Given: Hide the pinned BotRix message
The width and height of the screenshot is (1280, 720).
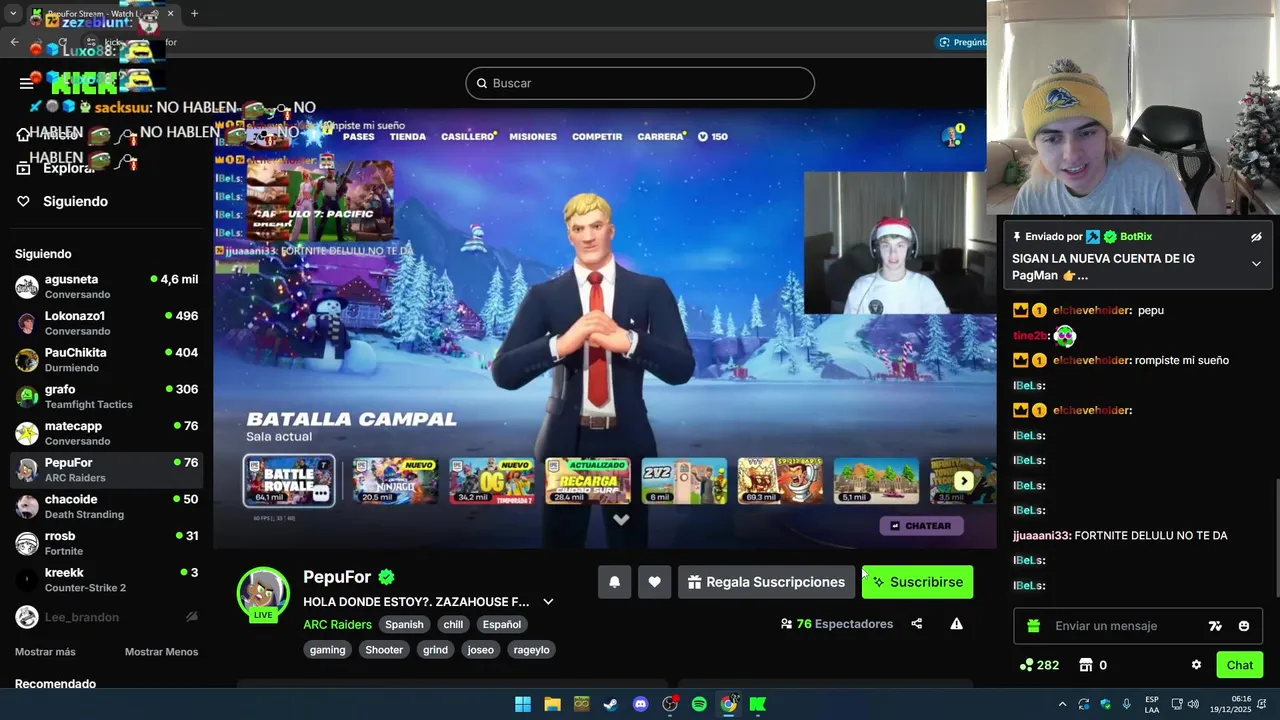Looking at the screenshot, I should [1256, 237].
